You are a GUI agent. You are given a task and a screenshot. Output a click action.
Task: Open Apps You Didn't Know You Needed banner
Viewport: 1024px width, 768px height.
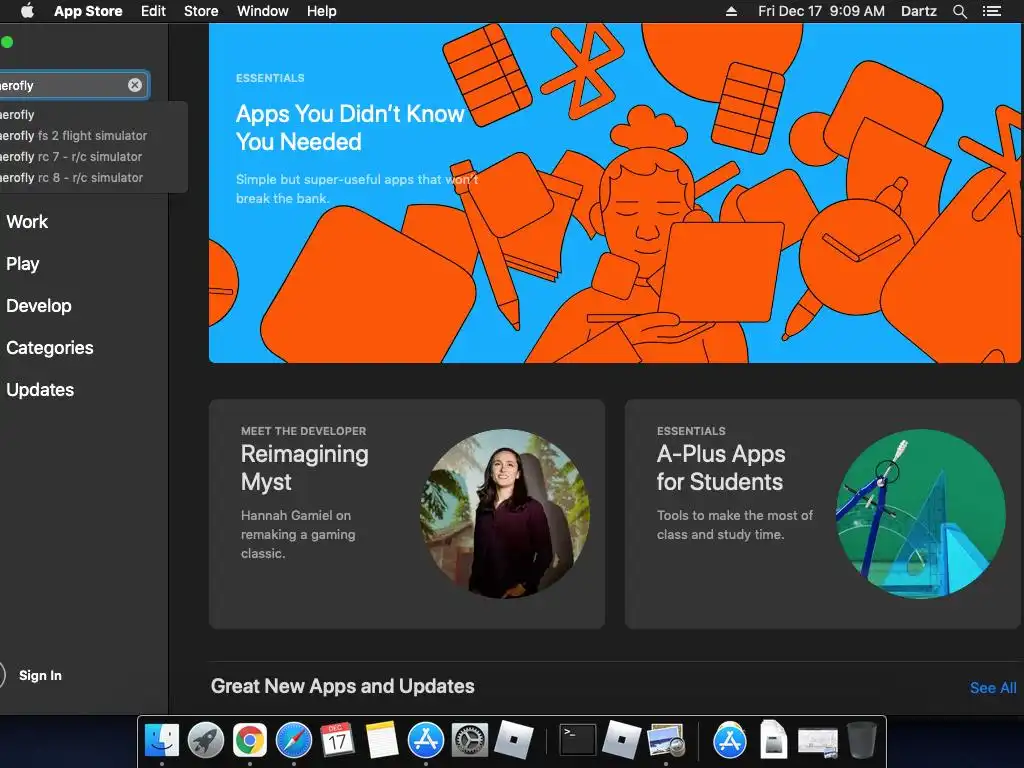tap(615, 193)
